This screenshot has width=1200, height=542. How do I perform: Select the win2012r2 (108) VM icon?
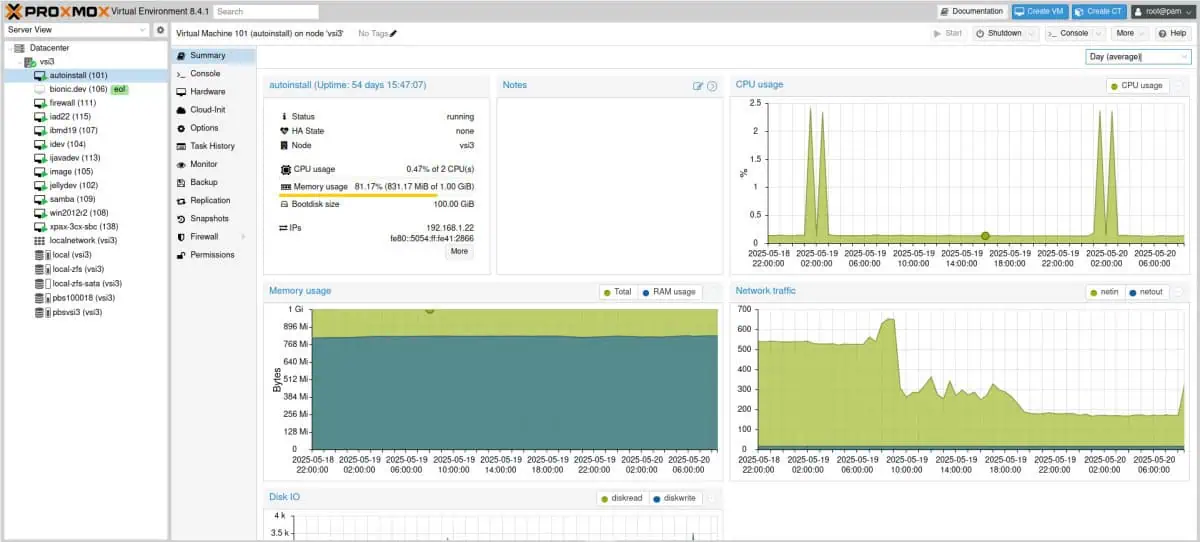coord(40,213)
